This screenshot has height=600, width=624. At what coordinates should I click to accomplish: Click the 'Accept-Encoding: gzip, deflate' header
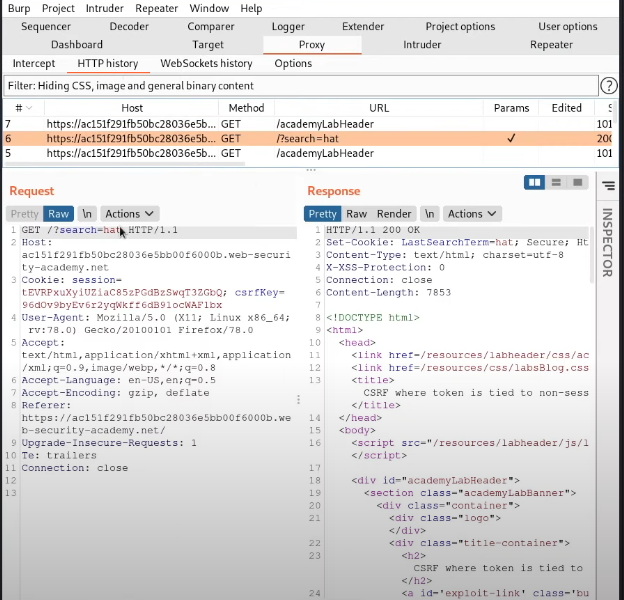point(115,393)
